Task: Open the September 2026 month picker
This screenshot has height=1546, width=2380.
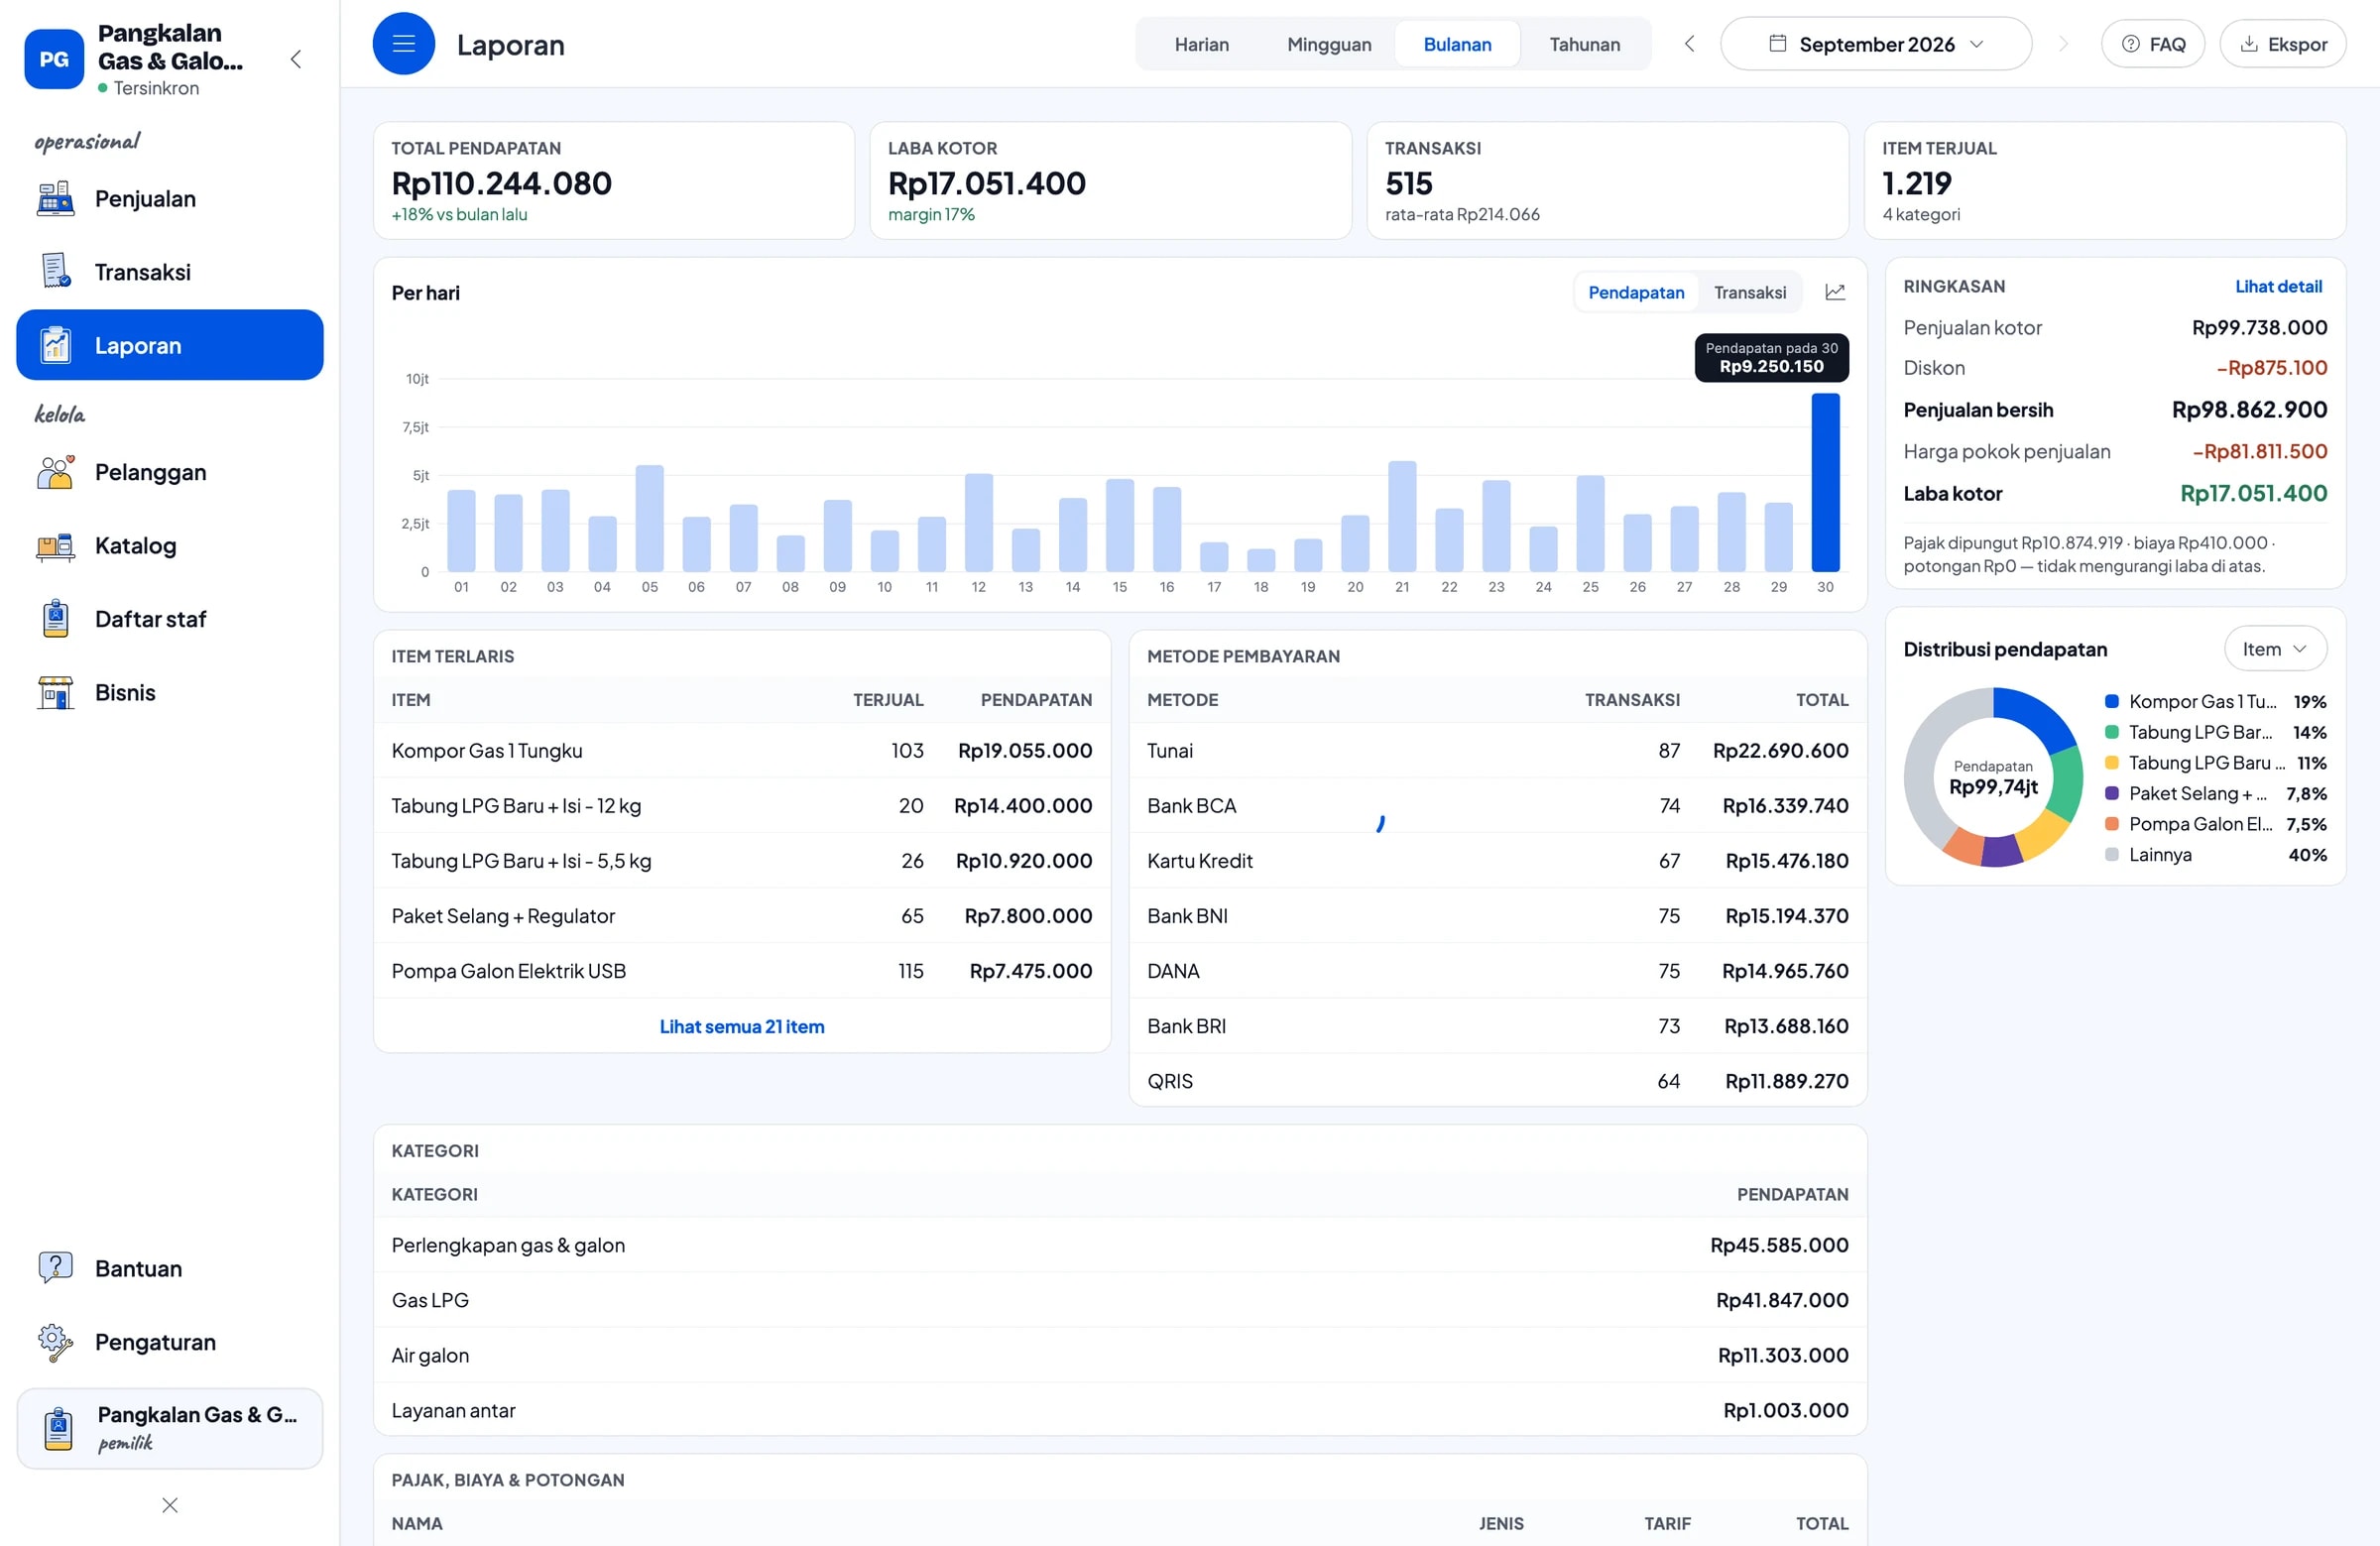Action: pos(1876,44)
